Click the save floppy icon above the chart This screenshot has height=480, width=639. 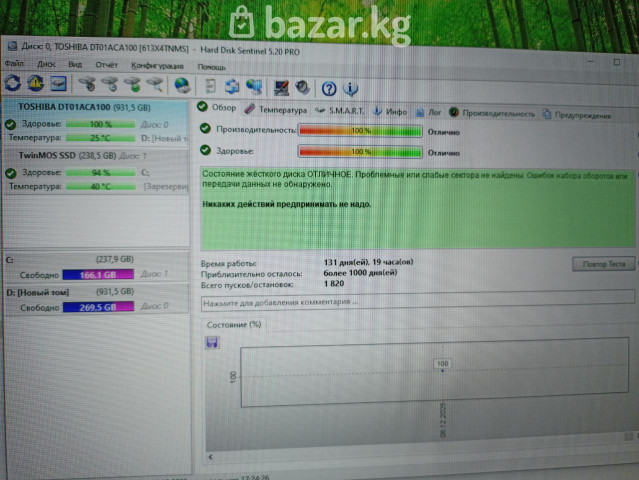pyautogui.click(x=212, y=343)
